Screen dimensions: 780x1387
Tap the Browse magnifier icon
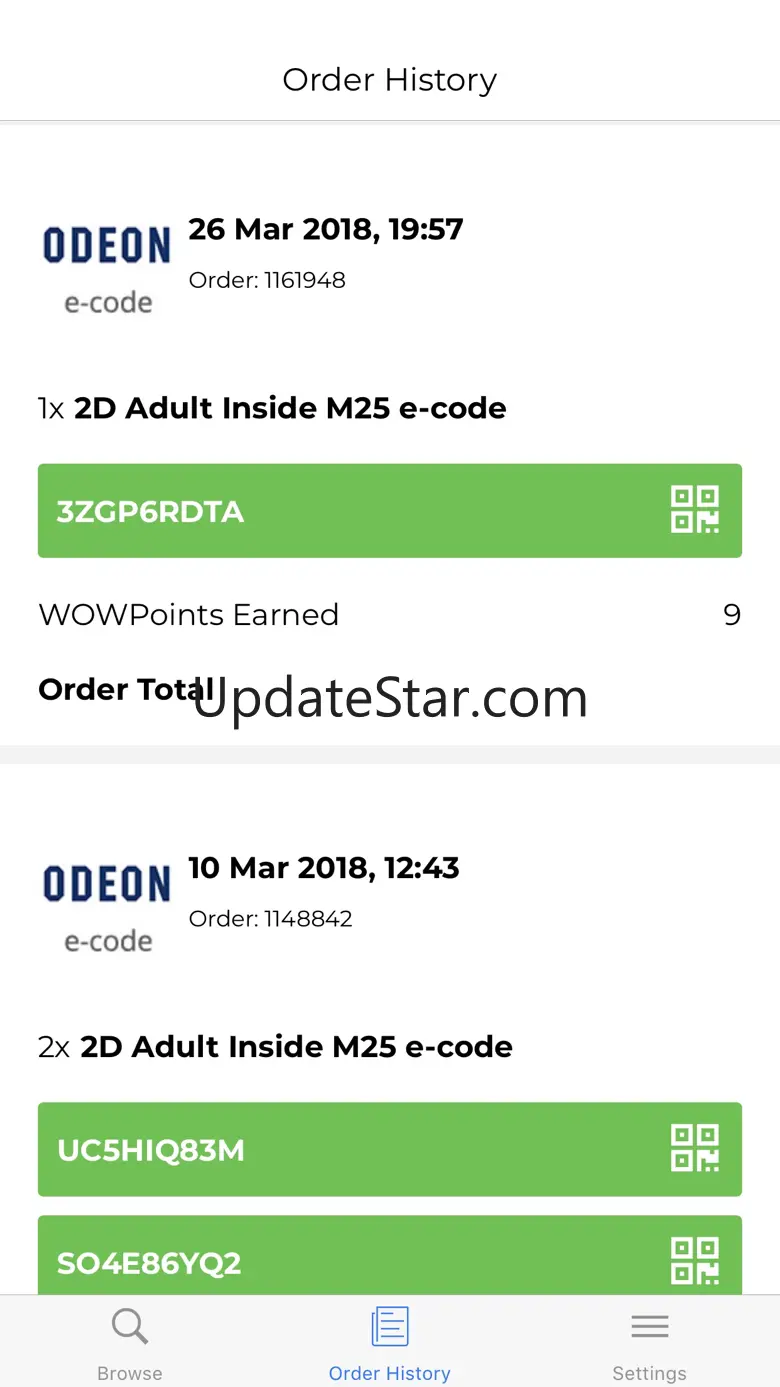point(130,1327)
